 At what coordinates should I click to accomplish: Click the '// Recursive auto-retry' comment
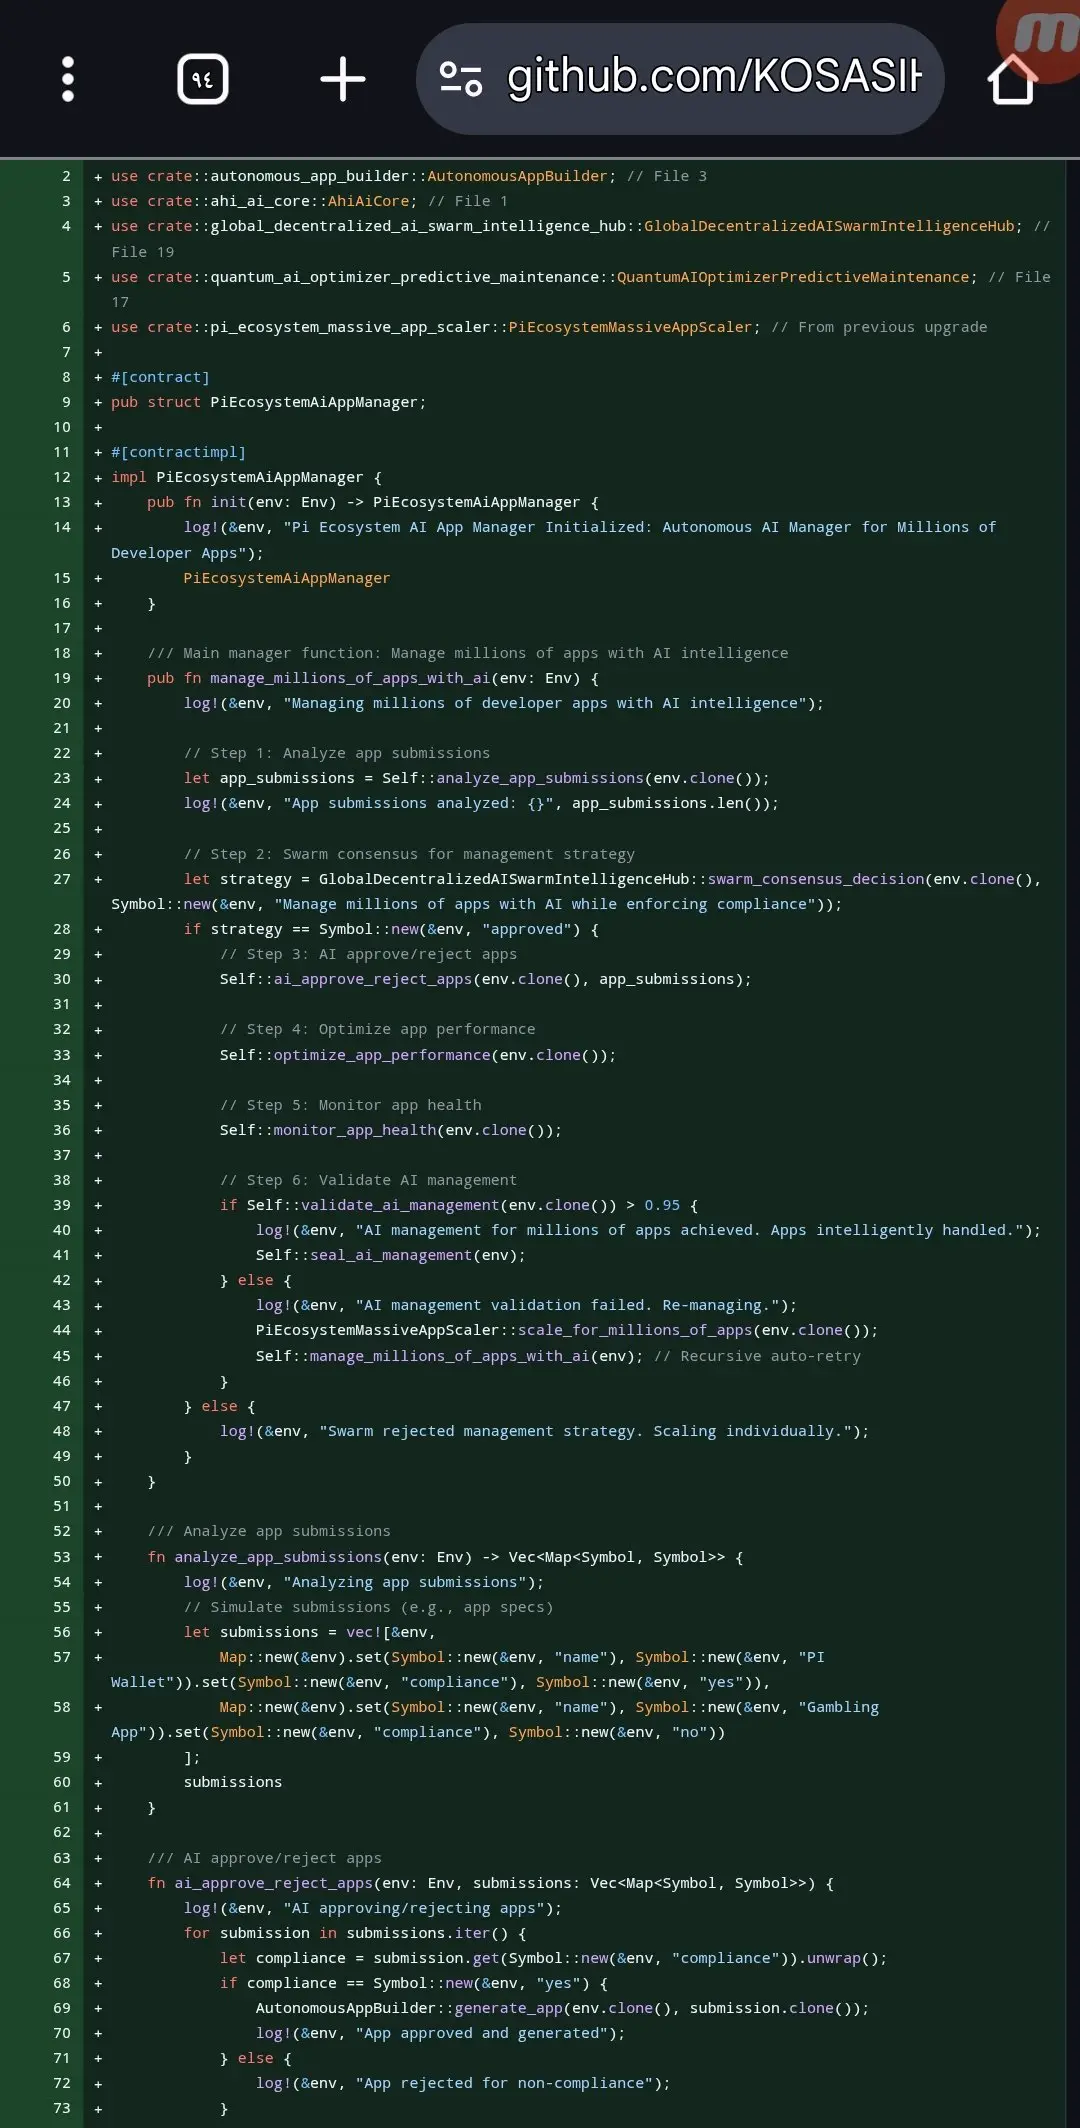tap(757, 1356)
